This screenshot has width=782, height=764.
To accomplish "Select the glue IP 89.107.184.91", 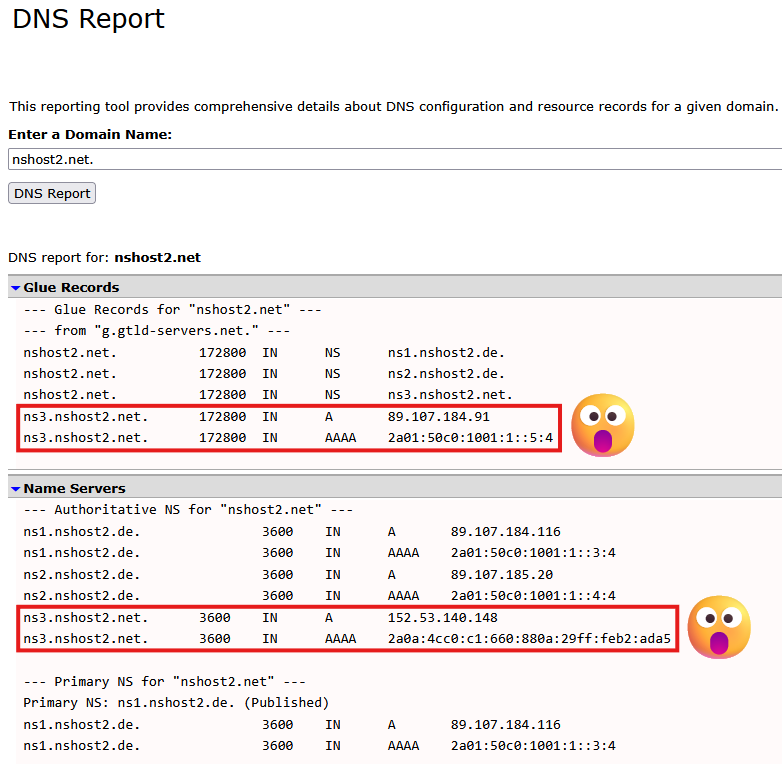I will click(438, 416).
